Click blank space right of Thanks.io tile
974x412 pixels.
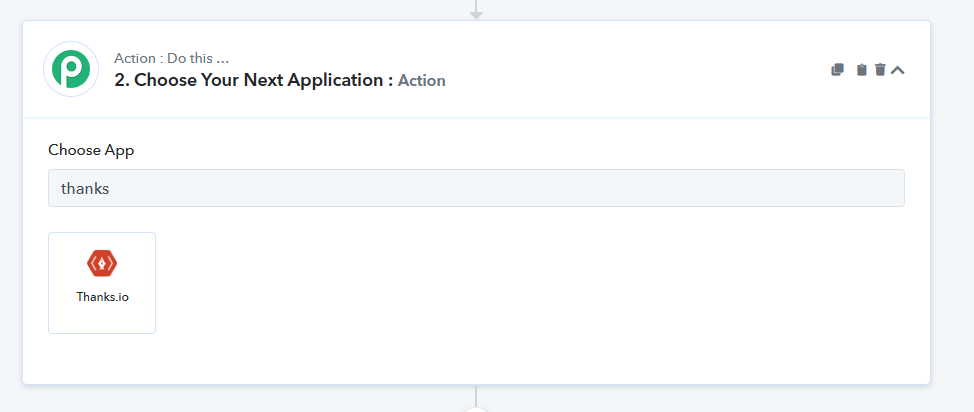tap(528, 283)
